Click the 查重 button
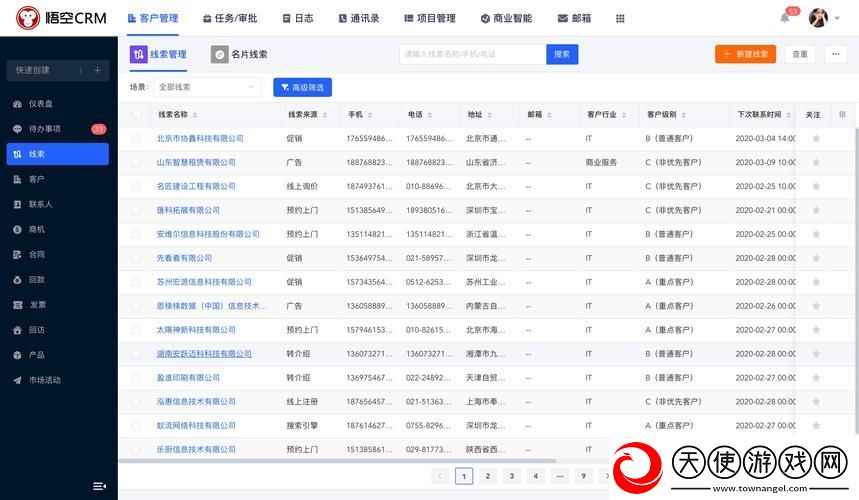The width and height of the screenshot is (859, 500). tap(800, 54)
